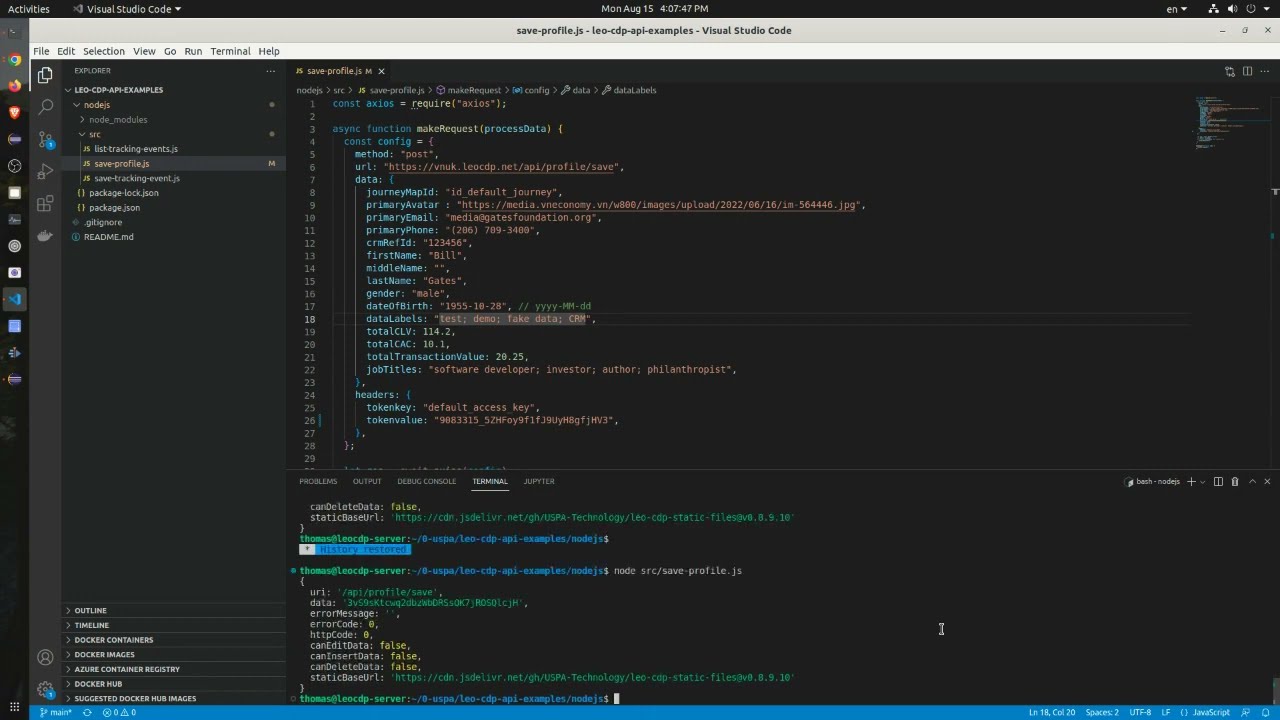
Task: Open the Search view in the activity bar
Action: 45,107
